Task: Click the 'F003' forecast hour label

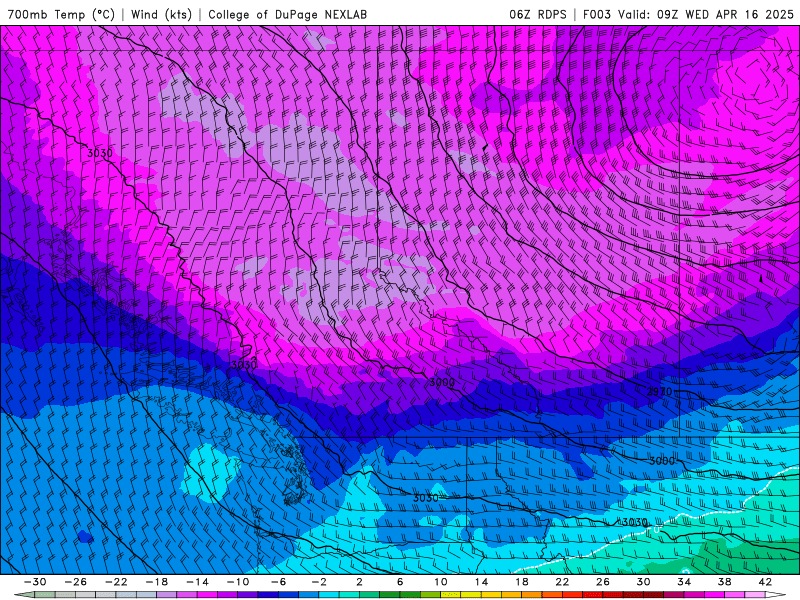Action: (x=596, y=14)
